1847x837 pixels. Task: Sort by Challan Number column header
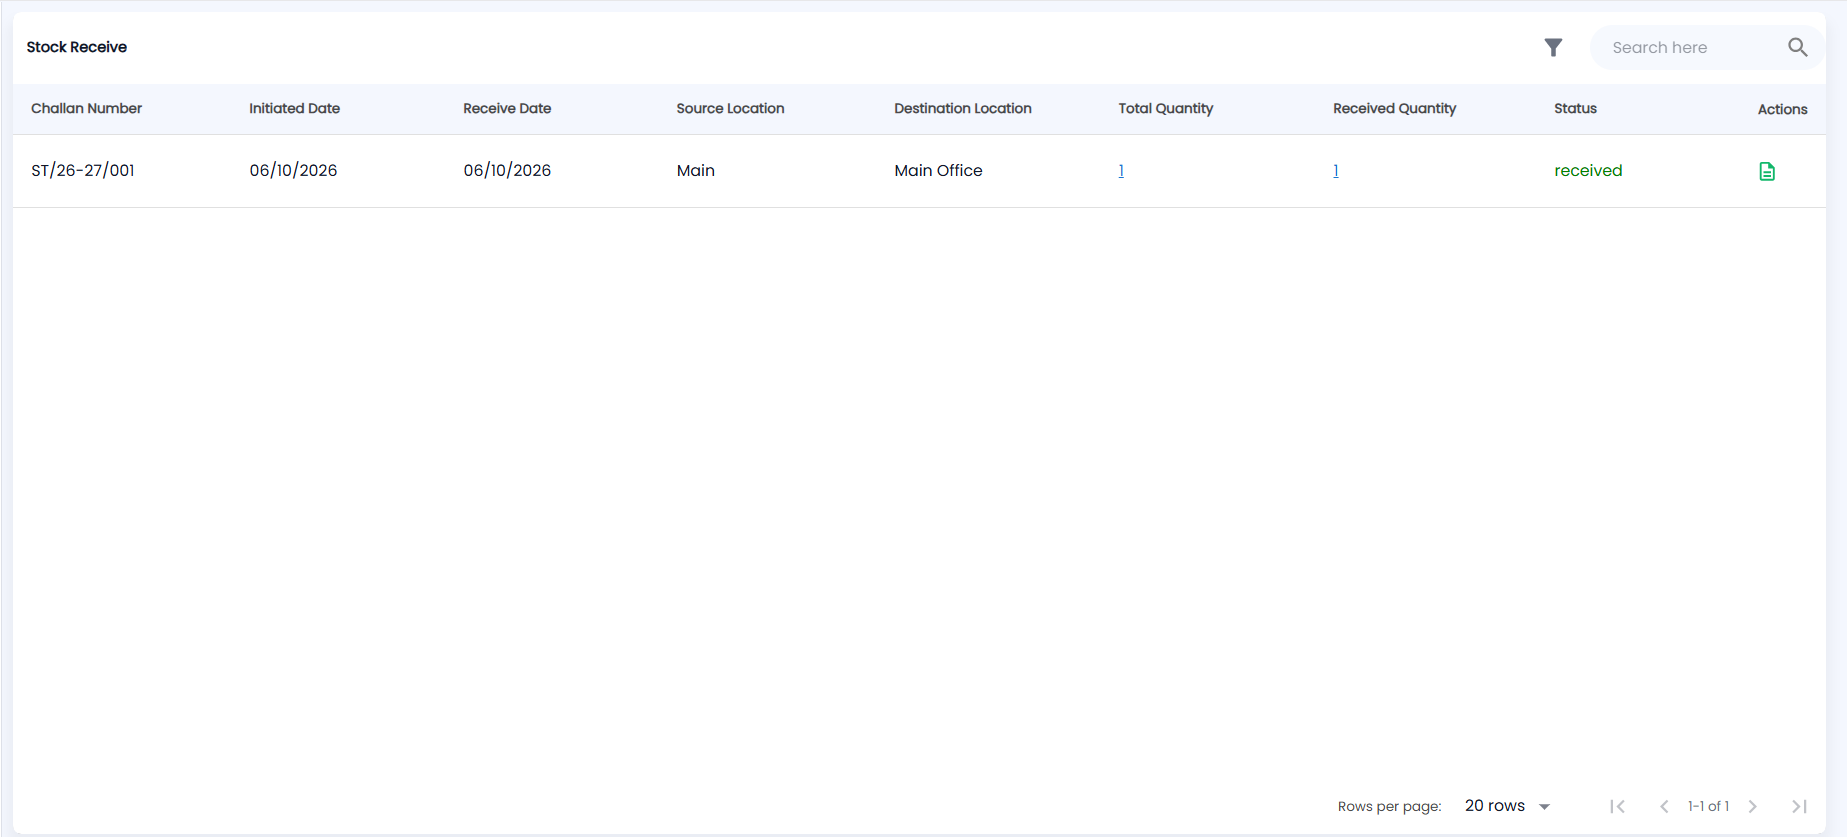pos(86,108)
